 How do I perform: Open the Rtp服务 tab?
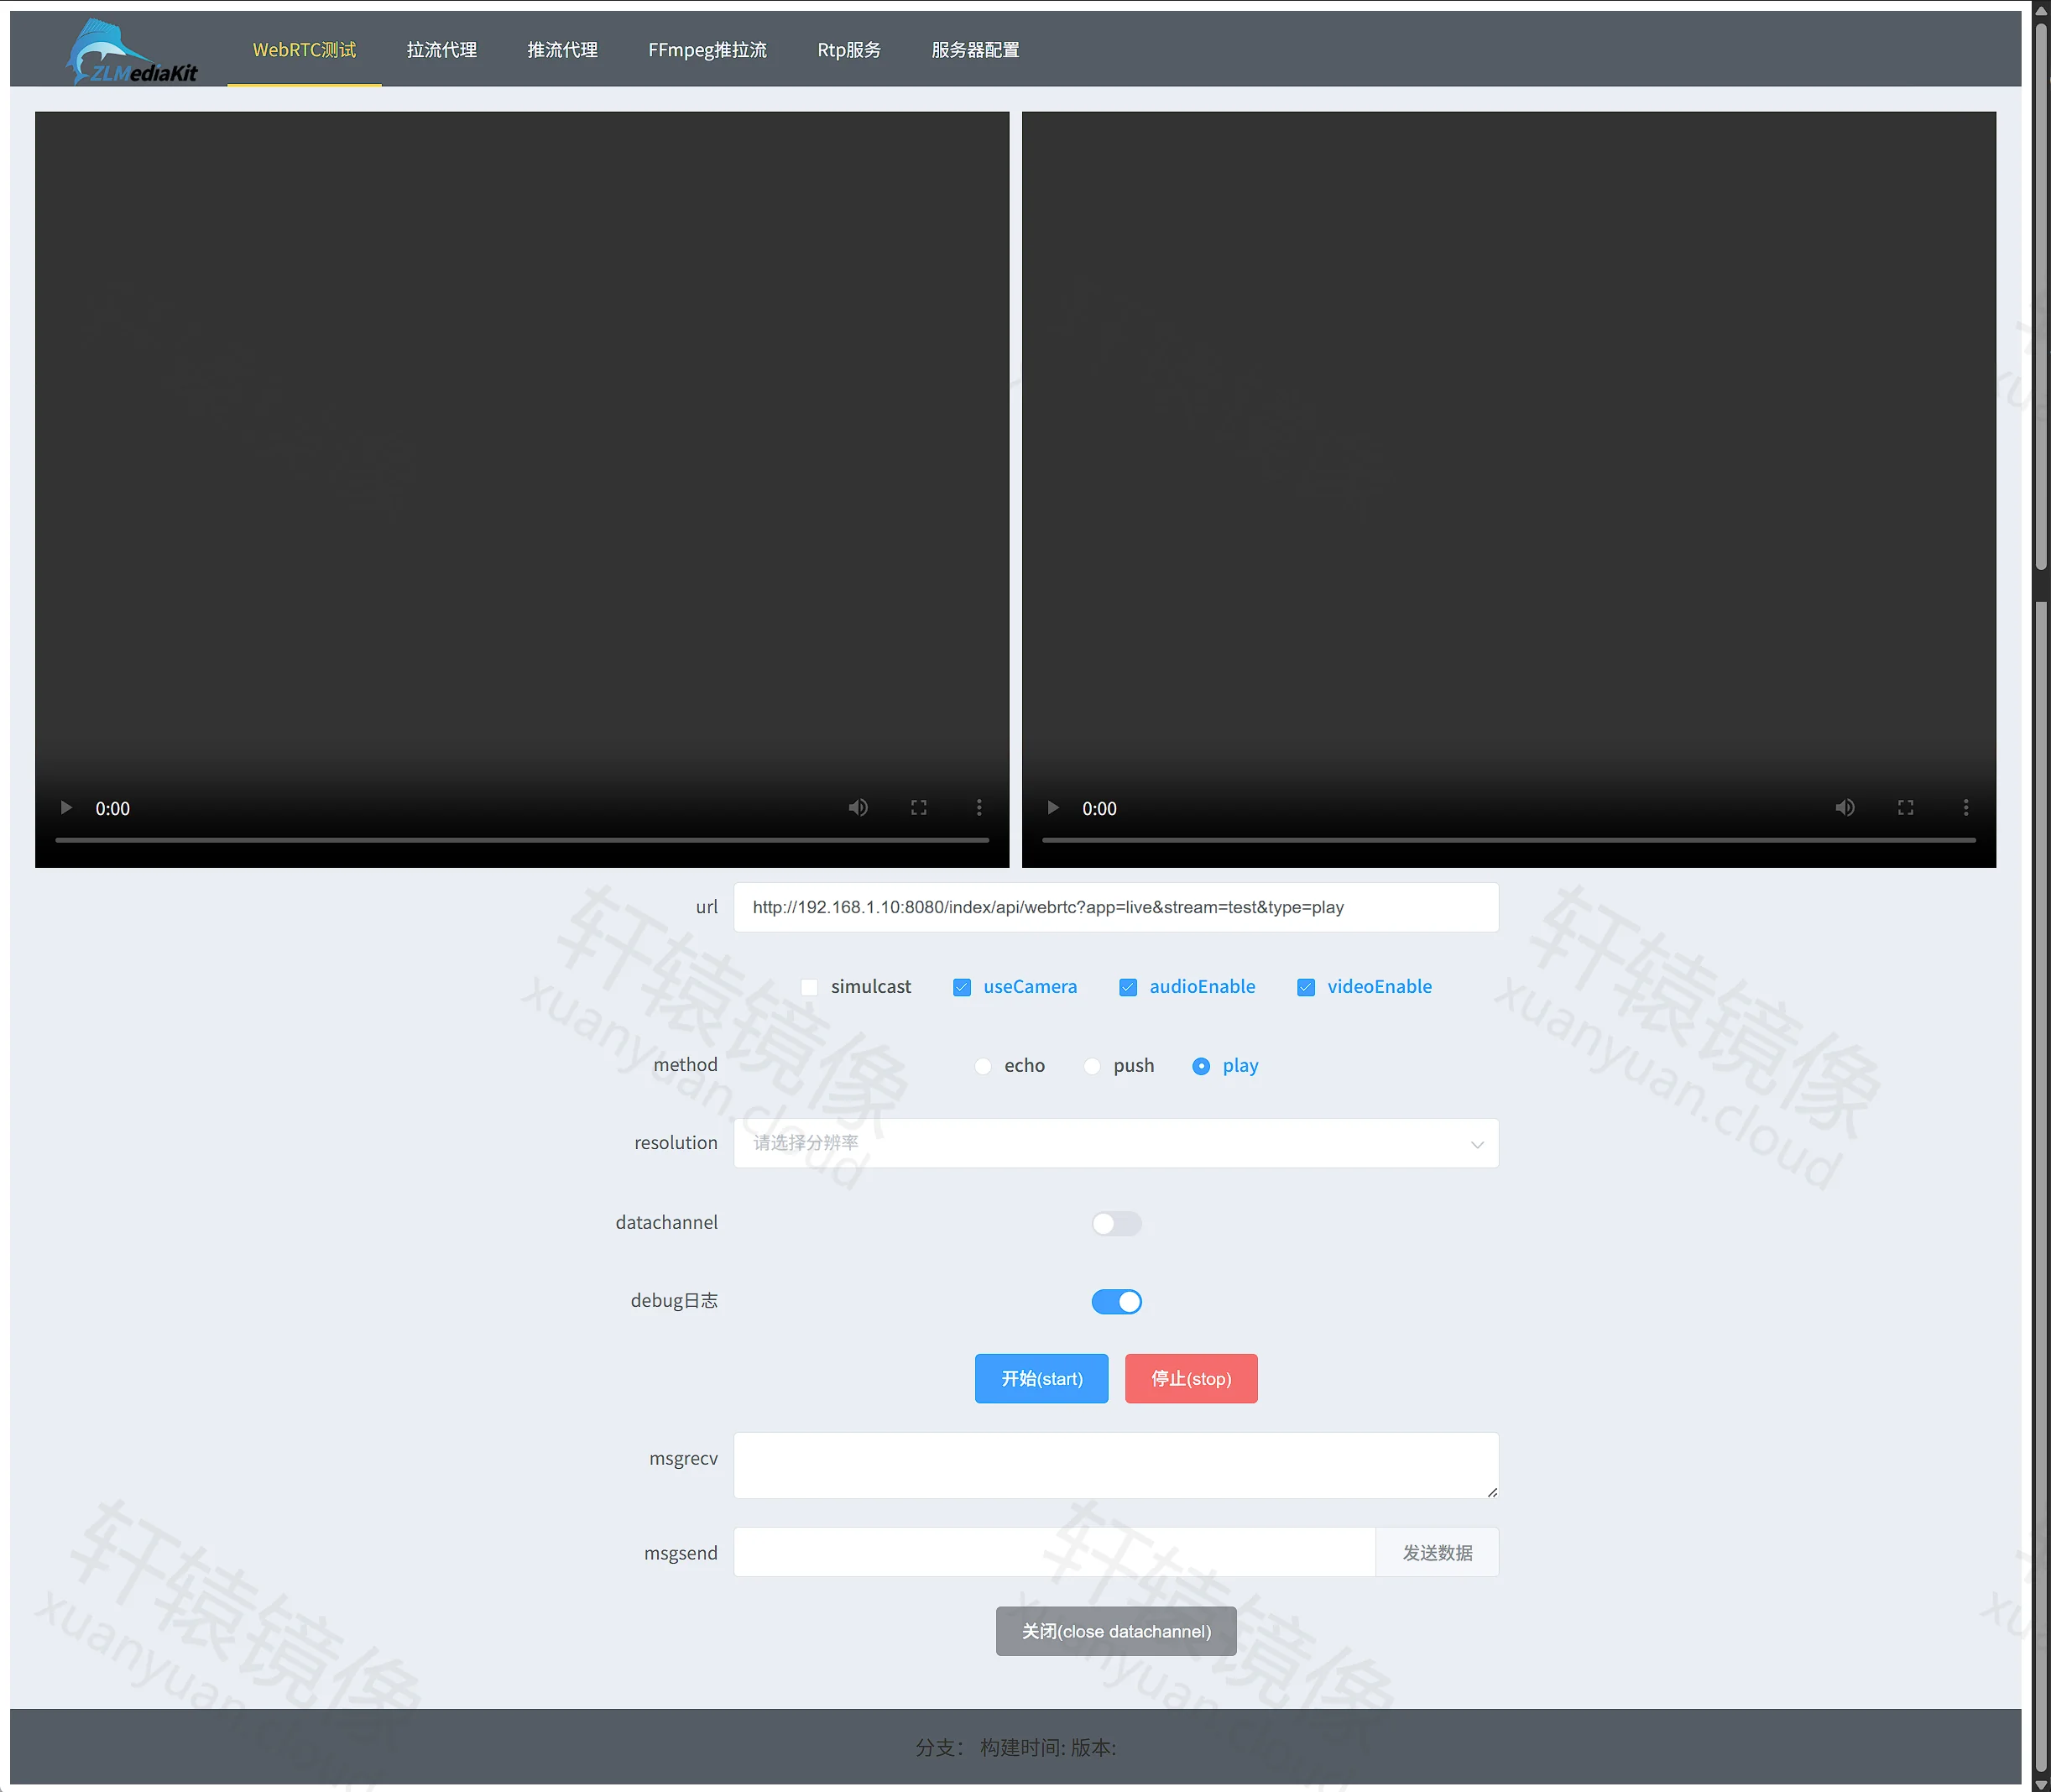click(849, 50)
